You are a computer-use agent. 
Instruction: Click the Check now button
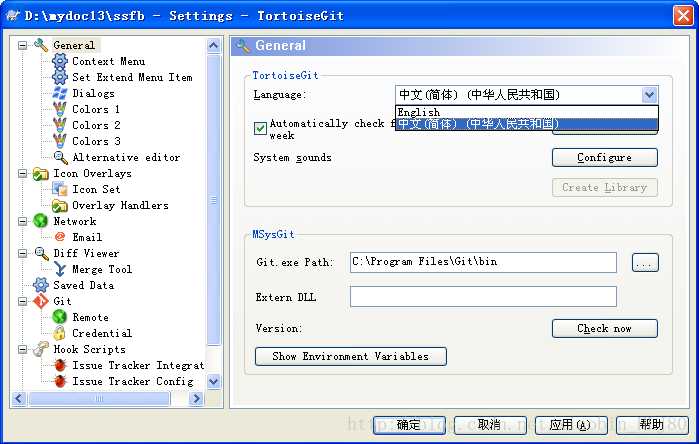click(604, 329)
